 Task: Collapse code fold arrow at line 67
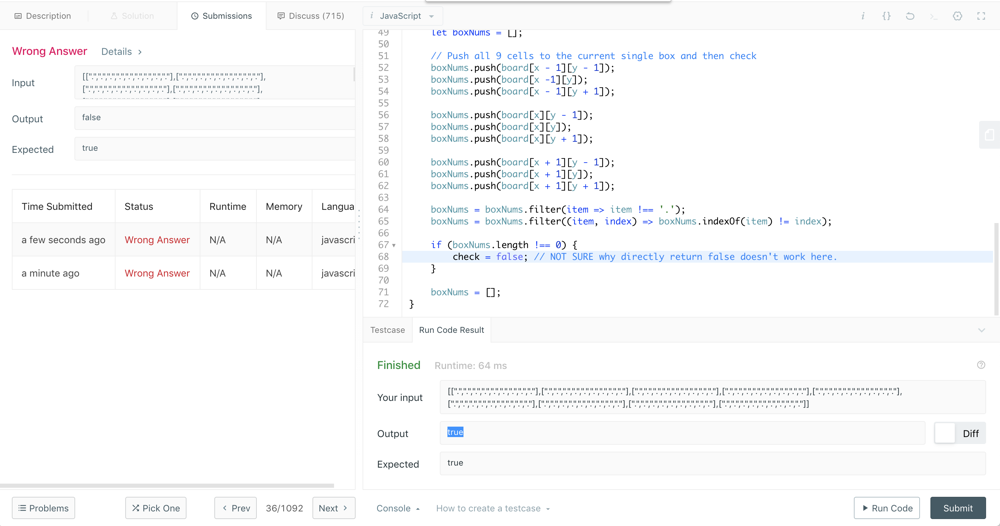pyautogui.click(x=394, y=245)
